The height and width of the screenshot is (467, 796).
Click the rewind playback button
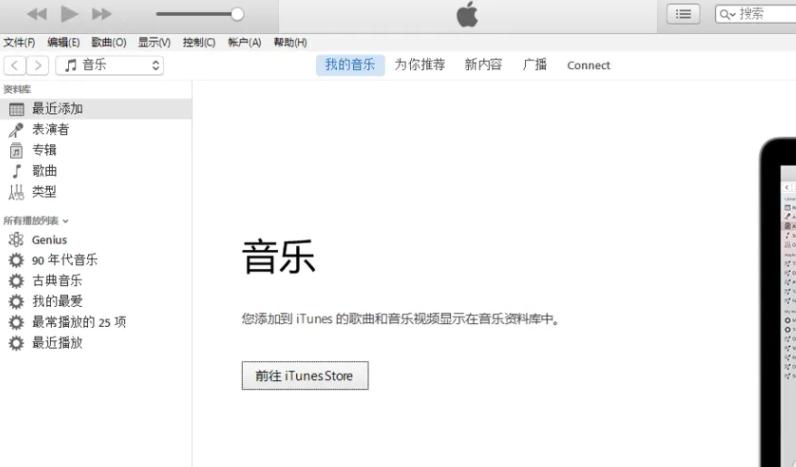pyautogui.click(x=37, y=14)
